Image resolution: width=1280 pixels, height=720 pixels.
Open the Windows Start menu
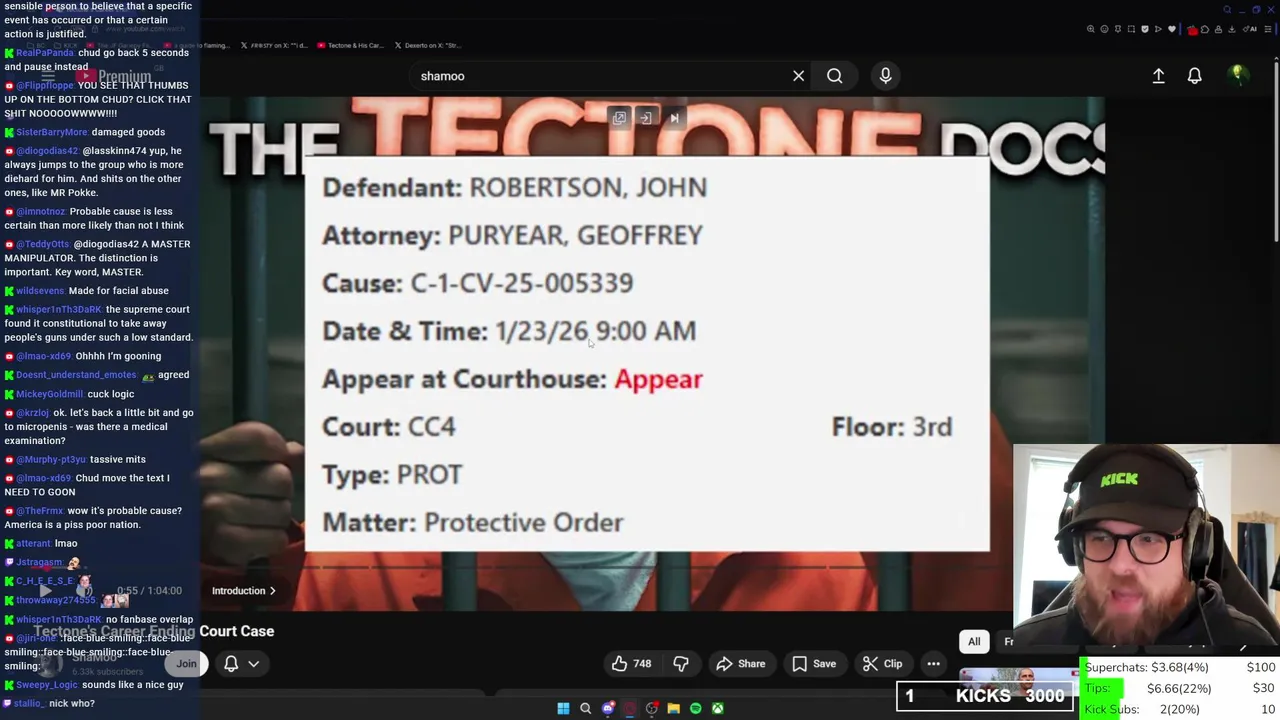tap(563, 708)
